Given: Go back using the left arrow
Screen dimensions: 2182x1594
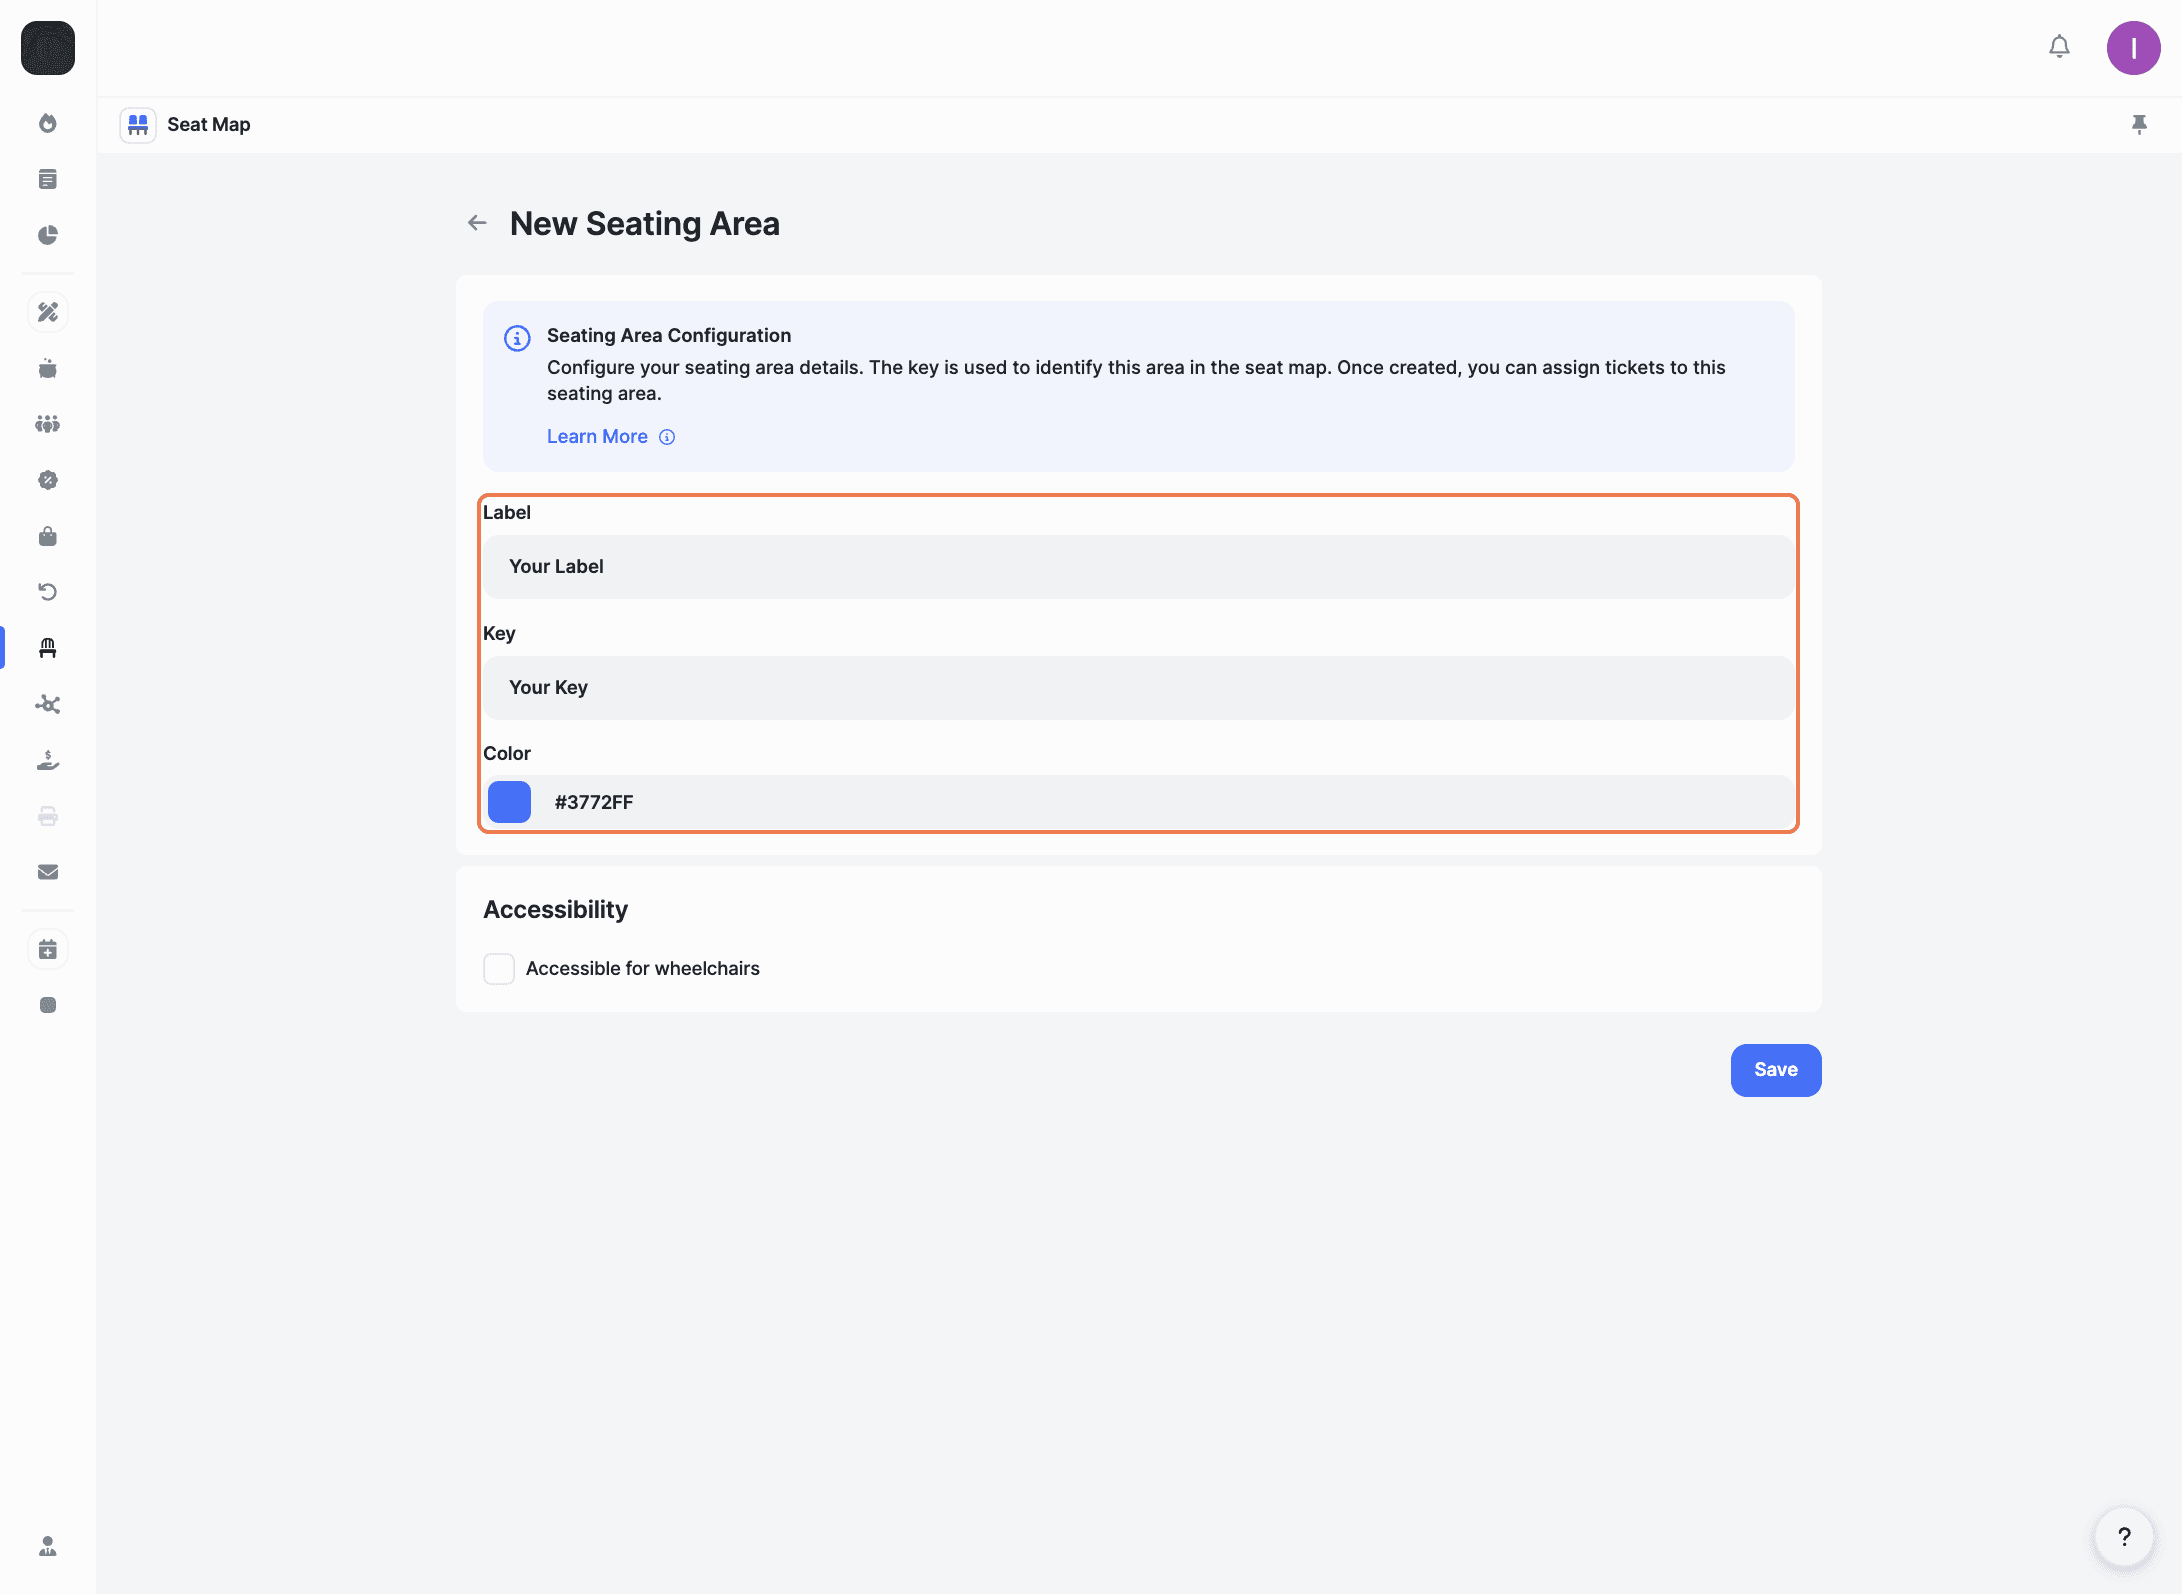Looking at the screenshot, I should [477, 223].
